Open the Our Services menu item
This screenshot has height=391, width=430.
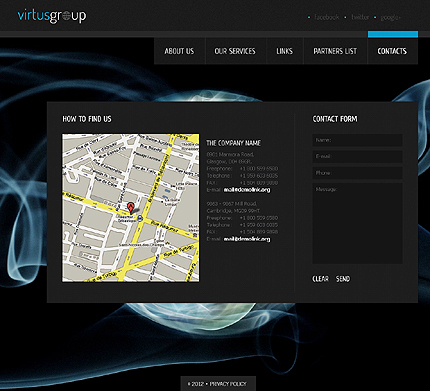(x=235, y=51)
